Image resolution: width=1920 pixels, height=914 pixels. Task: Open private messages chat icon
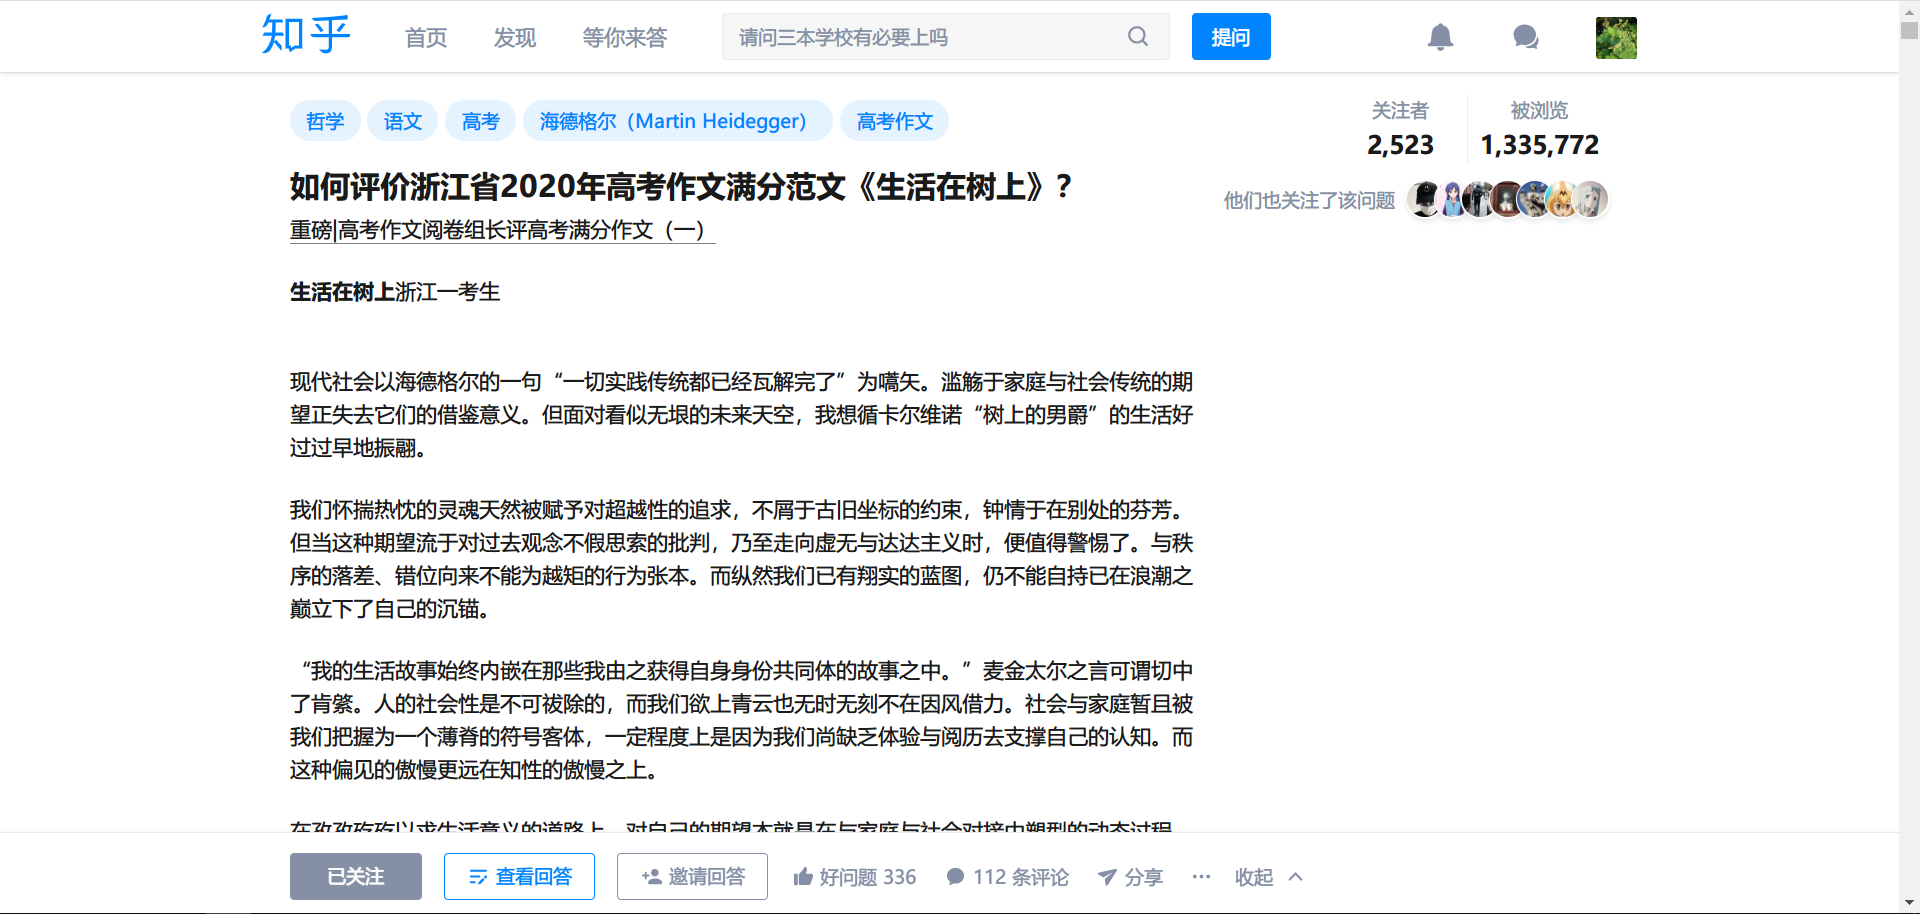pos(1525,37)
